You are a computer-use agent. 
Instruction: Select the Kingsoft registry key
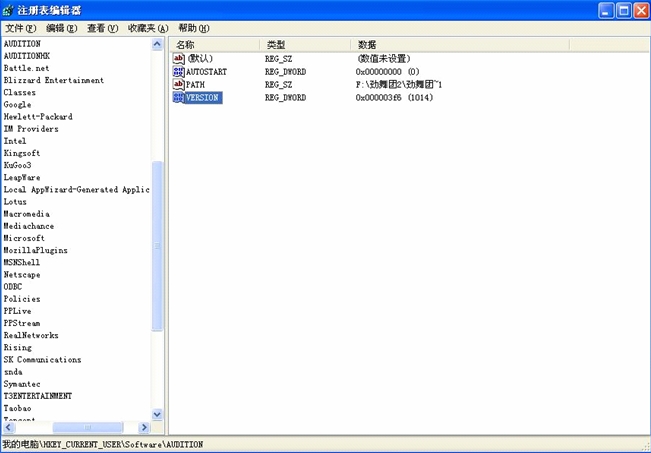click(x=22, y=153)
